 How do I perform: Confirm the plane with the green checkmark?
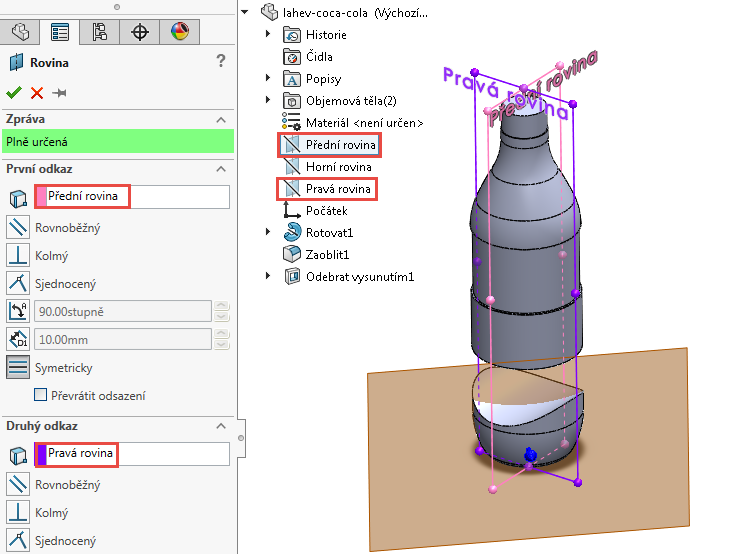(14, 92)
